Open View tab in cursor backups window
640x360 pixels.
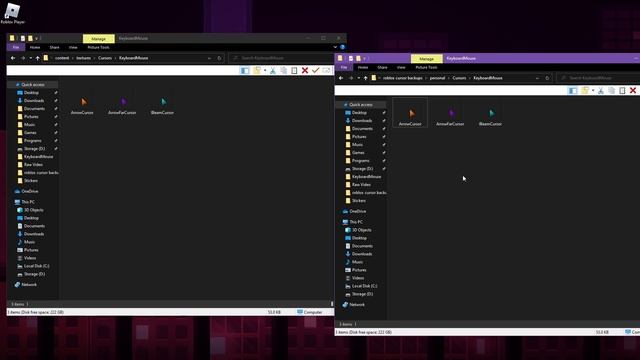coord(401,67)
